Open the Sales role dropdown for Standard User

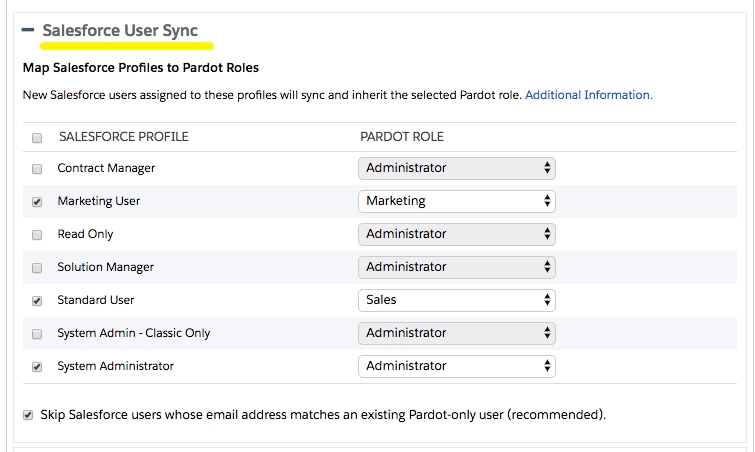tap(456, 300)
